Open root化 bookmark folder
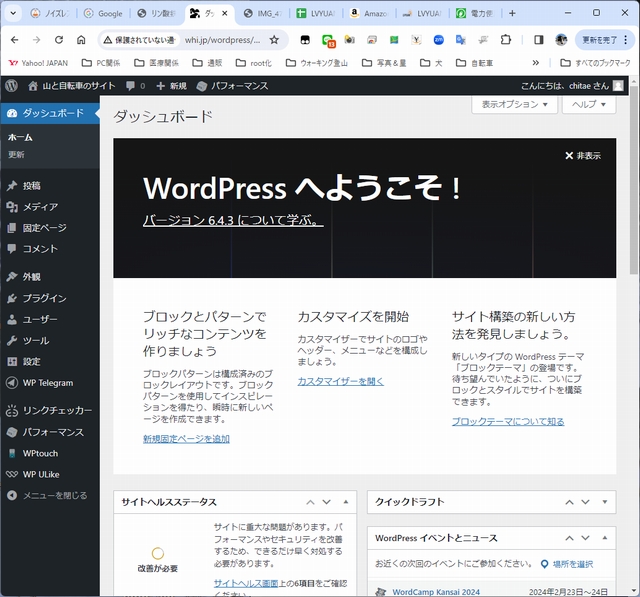The height and width of the screenshot is (597, 640). point(254,63)
